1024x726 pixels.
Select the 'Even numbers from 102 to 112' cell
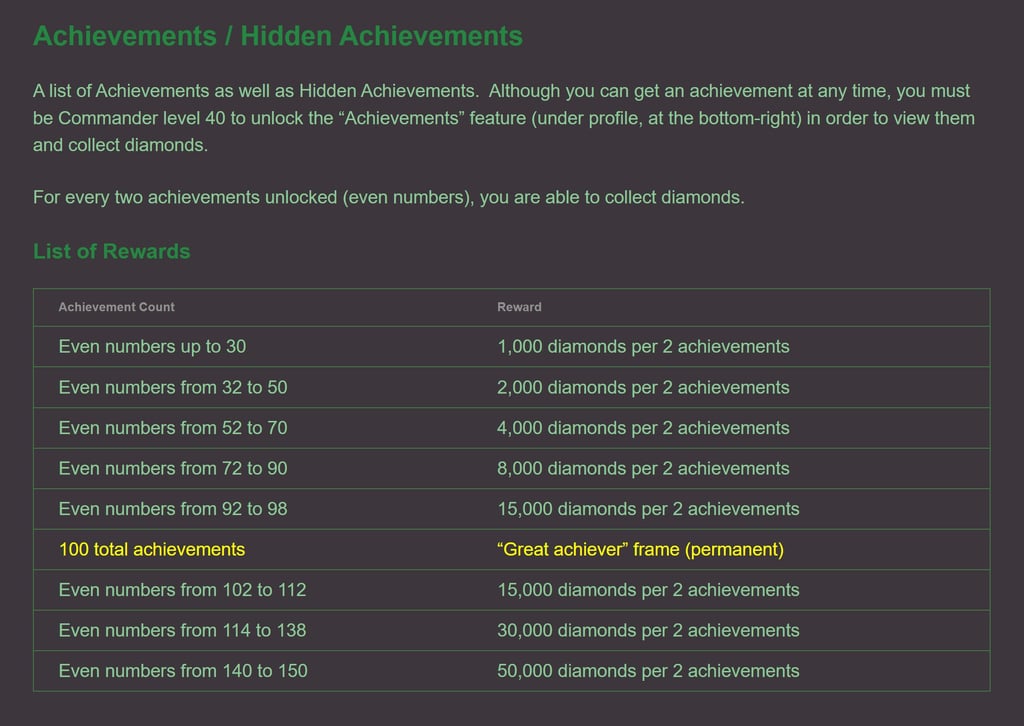[182, 590]
